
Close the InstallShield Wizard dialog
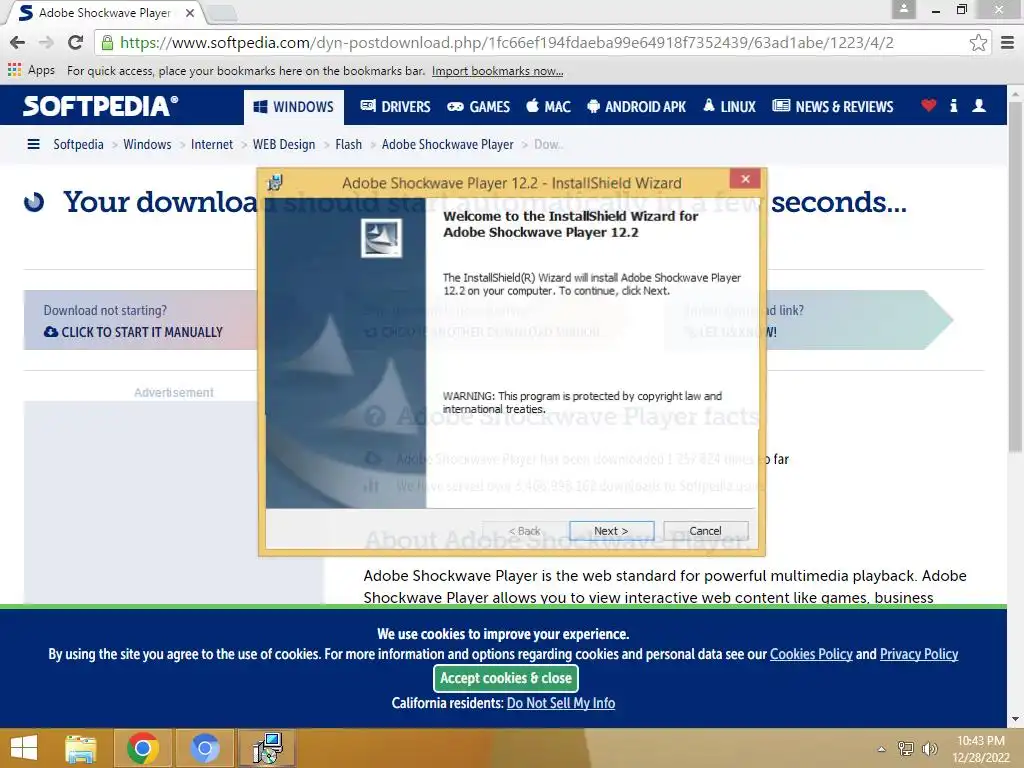pyautogui.click(x=745, y=178)
